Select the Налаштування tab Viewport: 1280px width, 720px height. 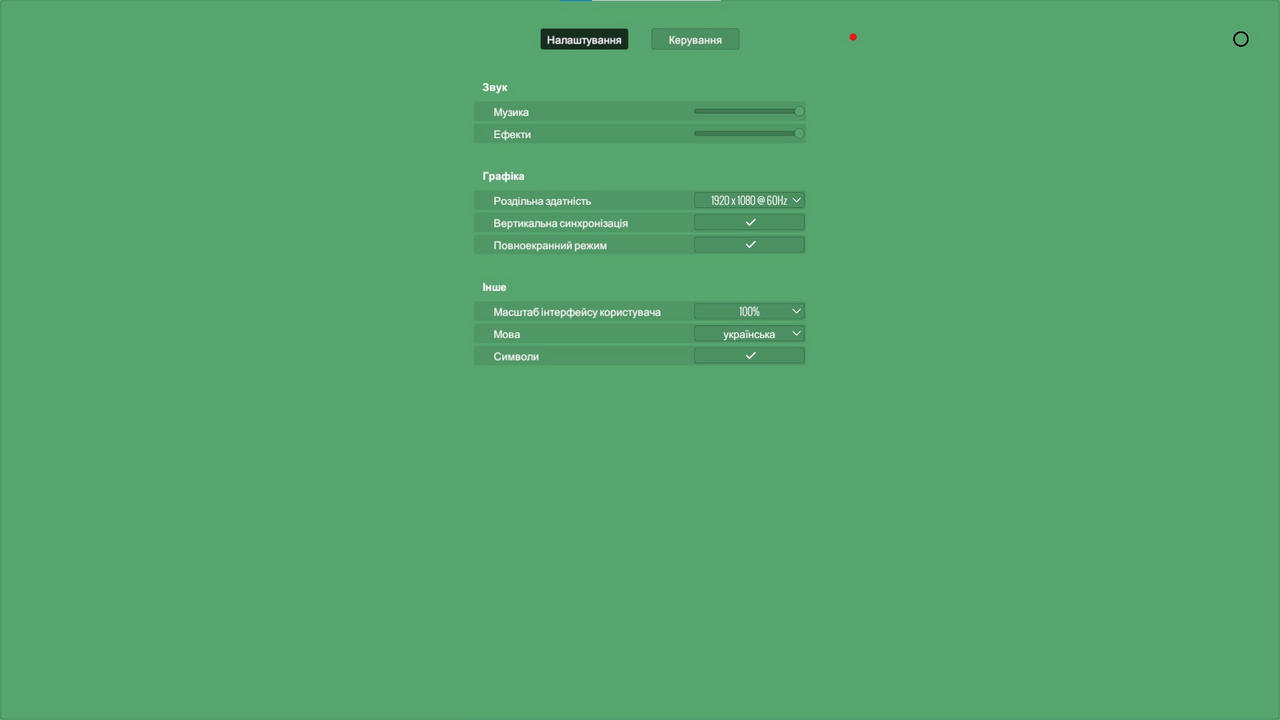pos(584,40)
